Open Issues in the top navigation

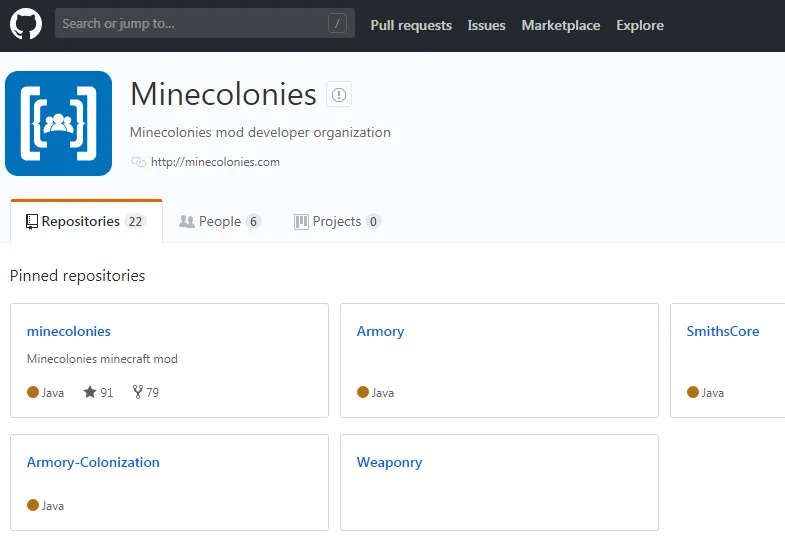486,25
